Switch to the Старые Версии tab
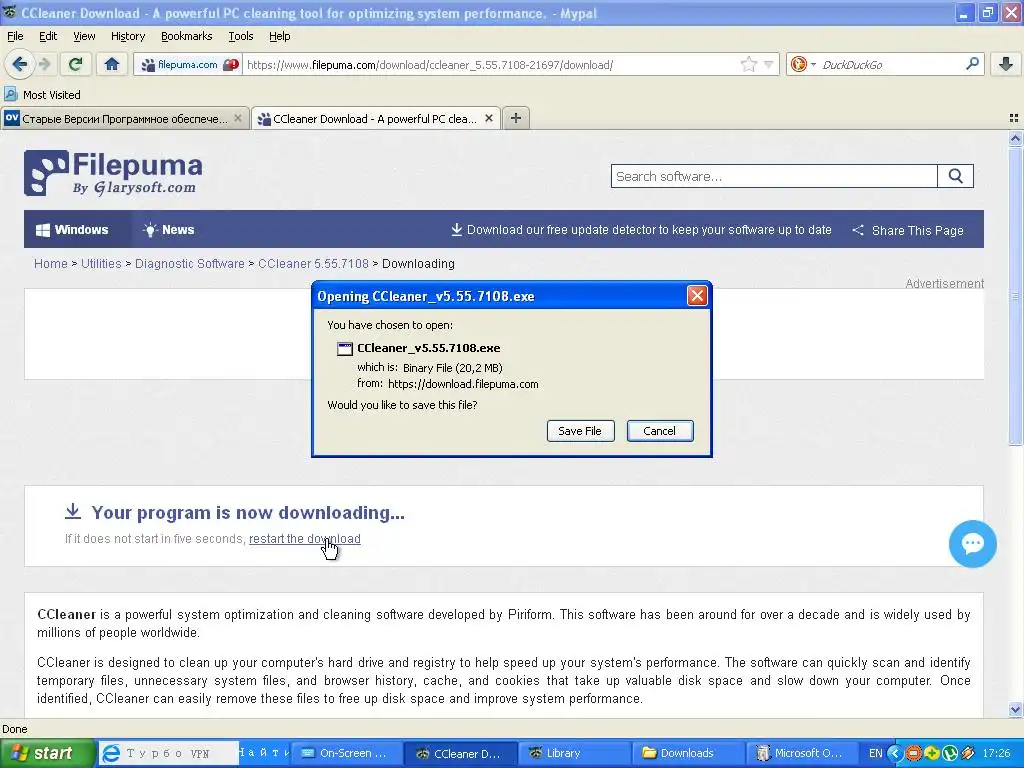Image resolution: width=1024 pixels, height=768 pixels. [125, 118]
